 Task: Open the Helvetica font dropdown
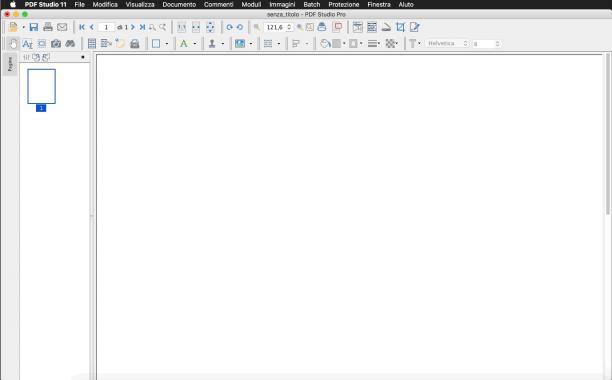[x=447, y=43]
